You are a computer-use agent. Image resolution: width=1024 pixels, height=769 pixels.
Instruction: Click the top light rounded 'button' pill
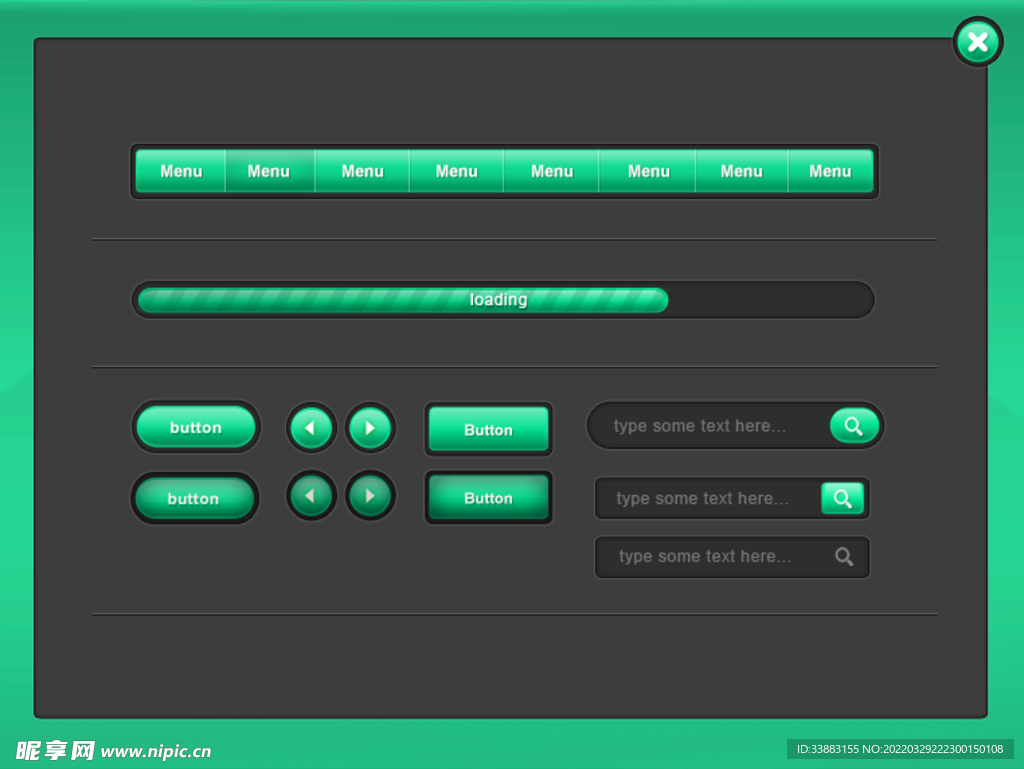coord(196,427)
